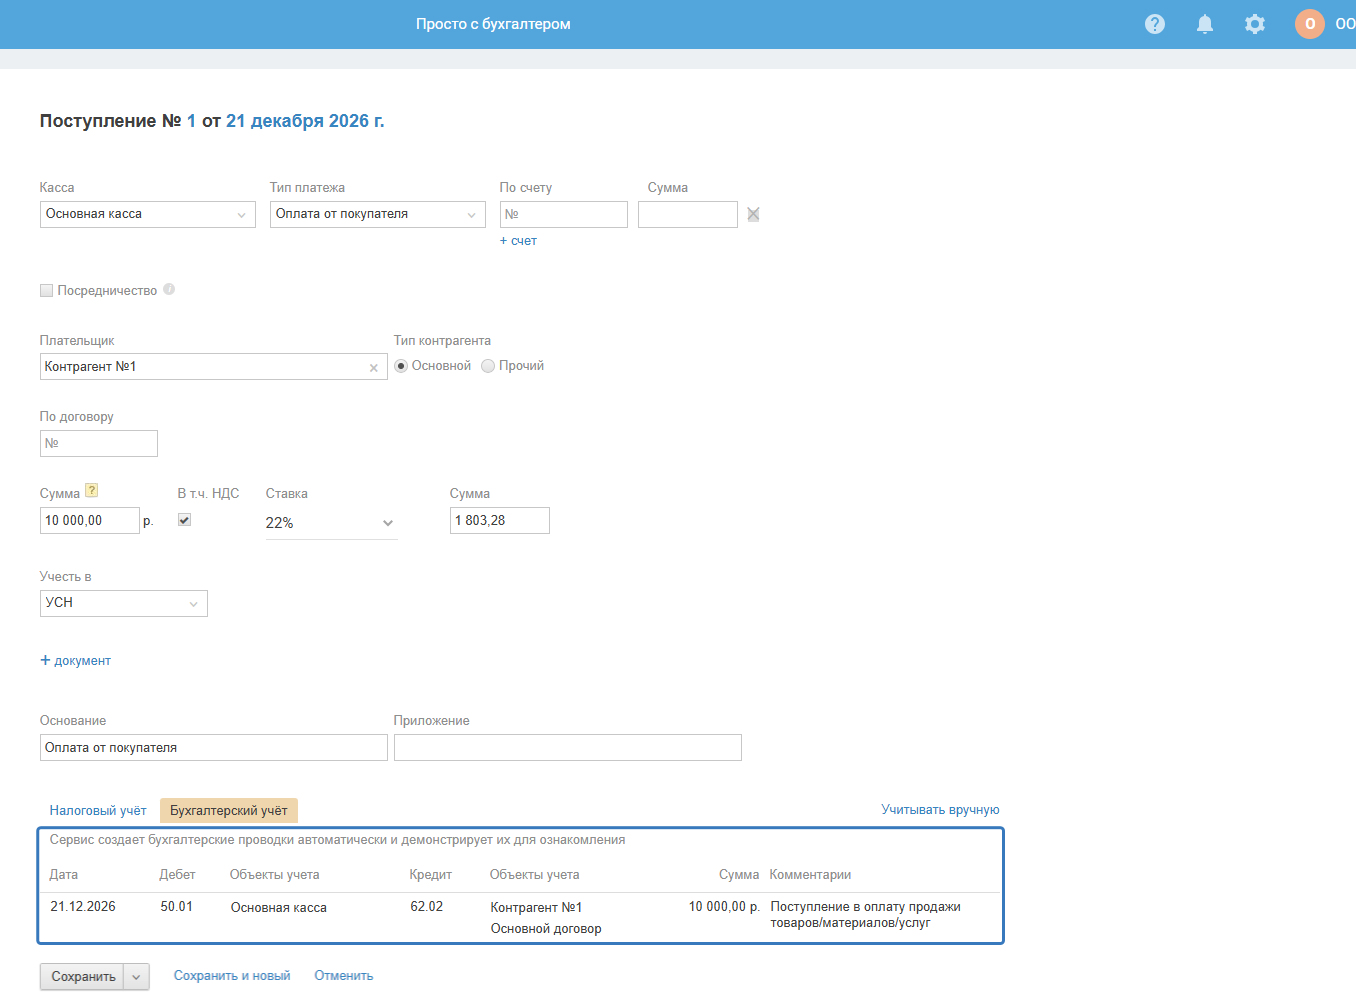Click the Отменить link
This screenshot has height=995, width=1356.
pyautogui.click(x=343, y=976)
